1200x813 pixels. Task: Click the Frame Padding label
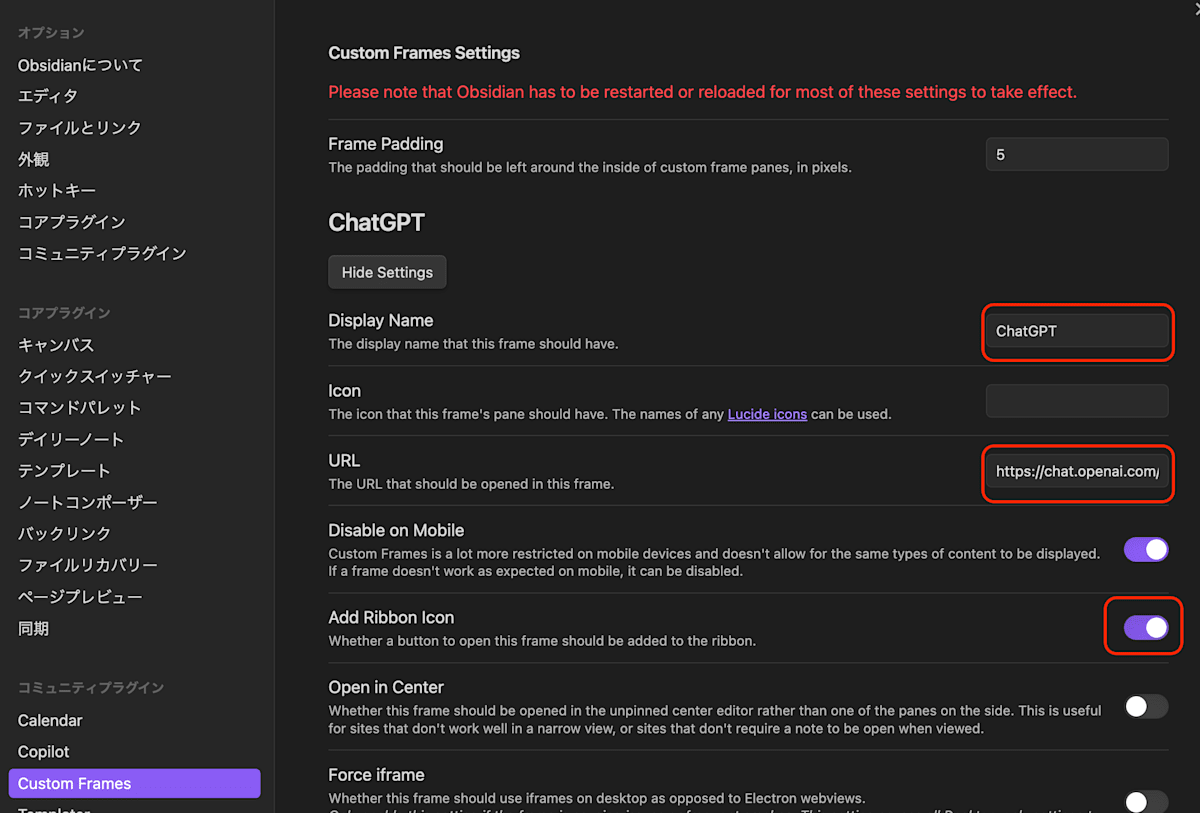pyautogui.click(x=386, y=144)
